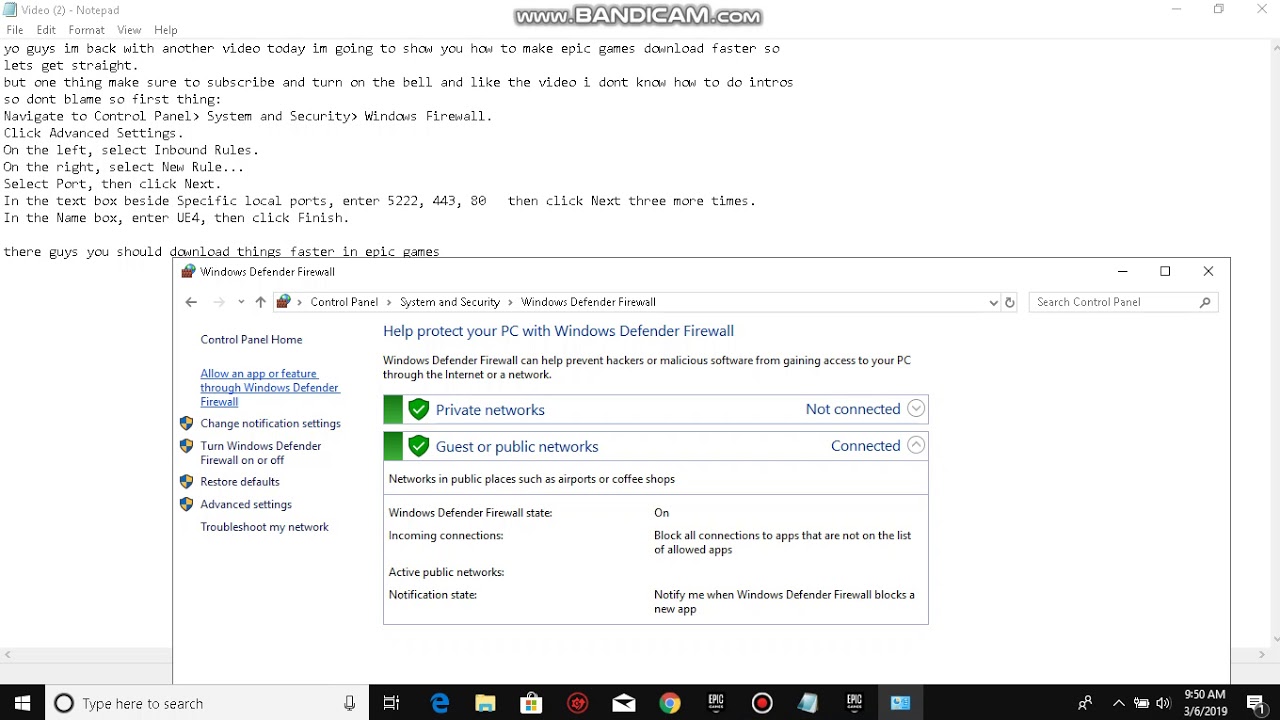Open the Mail app from taskbar
Viewport: 1280px width, 720px height.
coord(624,703)
